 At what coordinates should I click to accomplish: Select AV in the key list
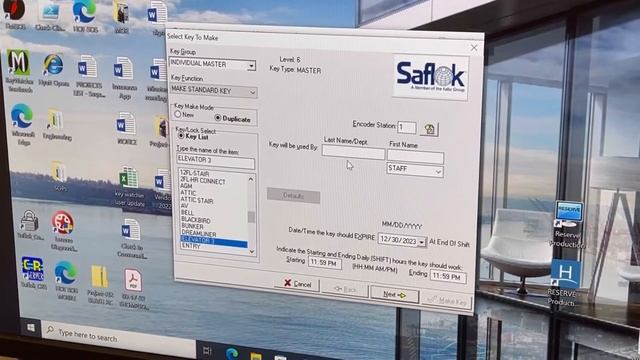pos(184,206)
